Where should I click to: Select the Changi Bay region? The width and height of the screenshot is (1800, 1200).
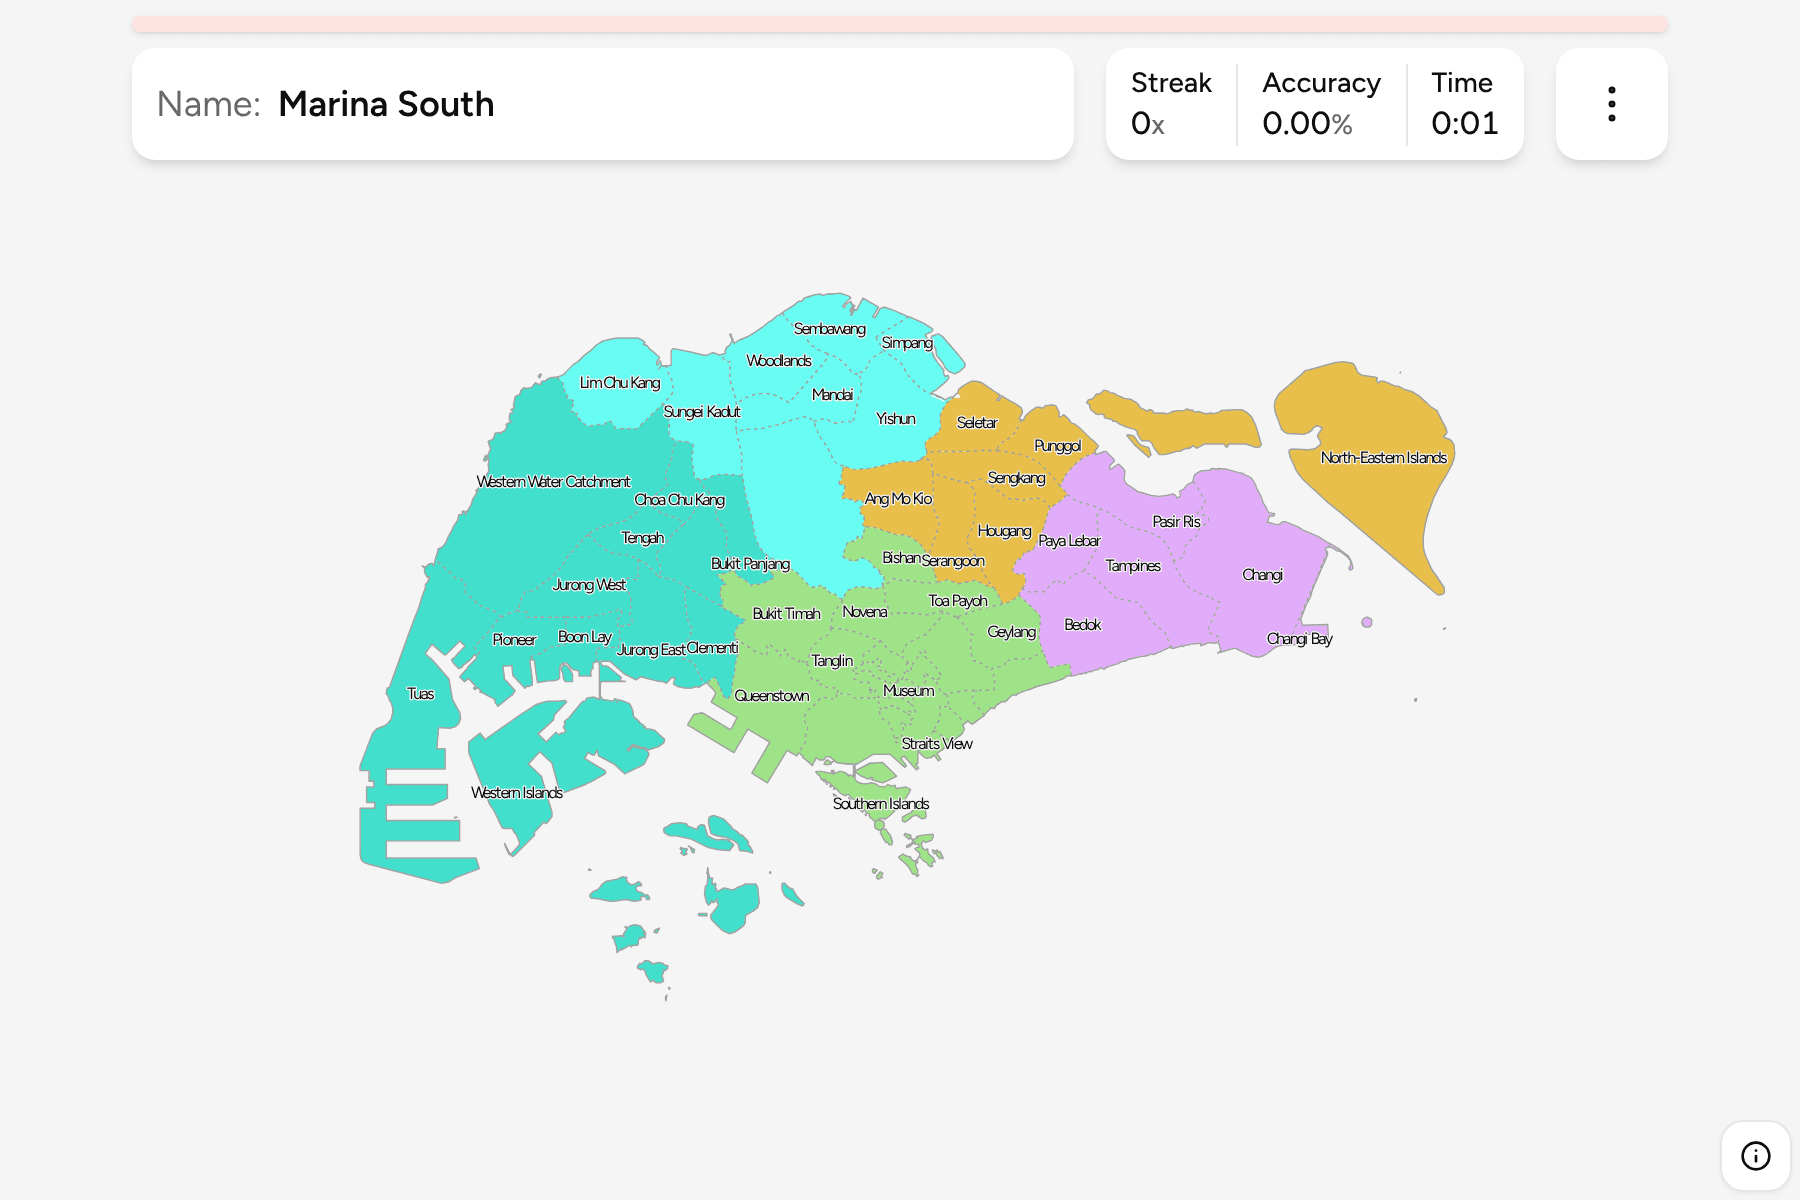coord(1299,639)
